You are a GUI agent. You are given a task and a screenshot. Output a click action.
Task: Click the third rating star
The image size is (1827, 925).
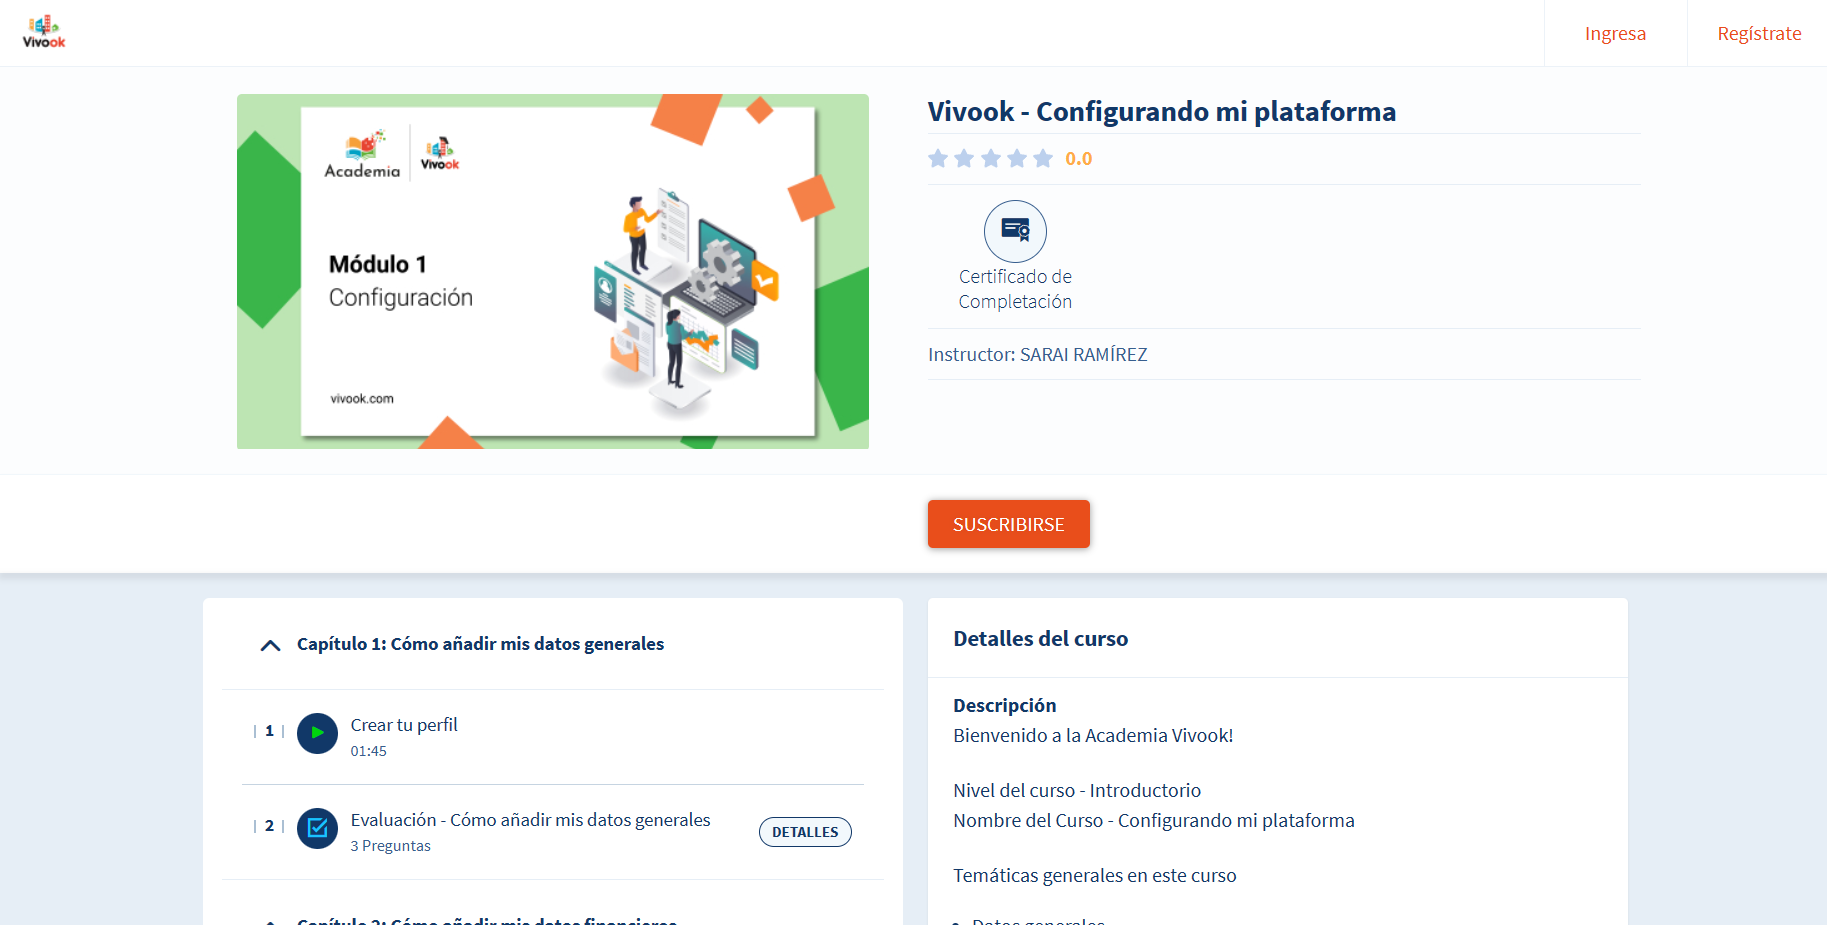pyautogui.click(x=991, y=158)
